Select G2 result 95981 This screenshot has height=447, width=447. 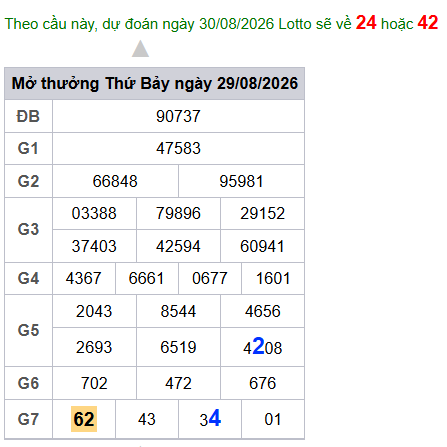pos(241,181)
